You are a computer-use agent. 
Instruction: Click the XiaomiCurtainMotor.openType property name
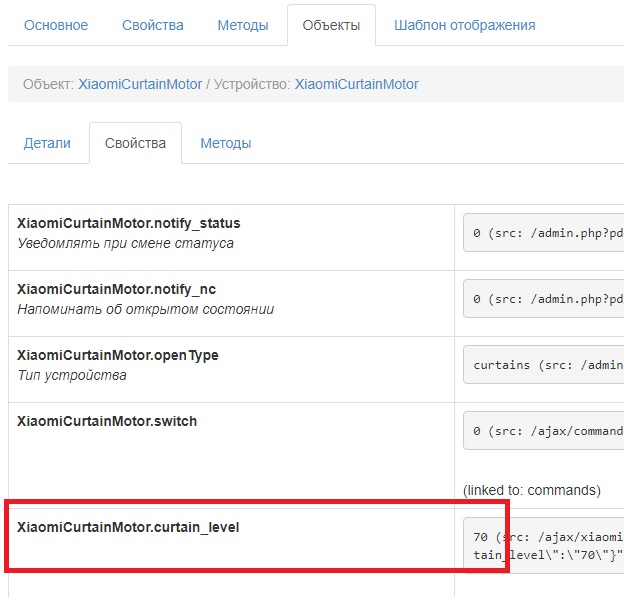pos(118,355)
